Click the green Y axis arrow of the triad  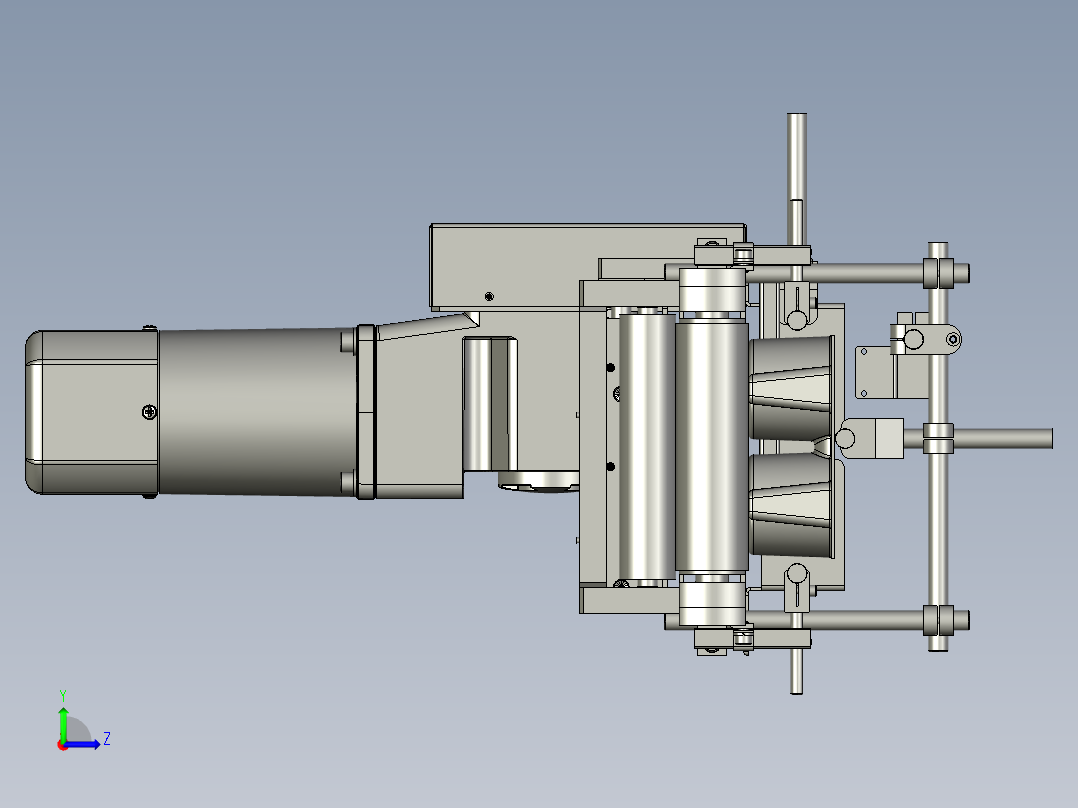(x=63, y=721)
